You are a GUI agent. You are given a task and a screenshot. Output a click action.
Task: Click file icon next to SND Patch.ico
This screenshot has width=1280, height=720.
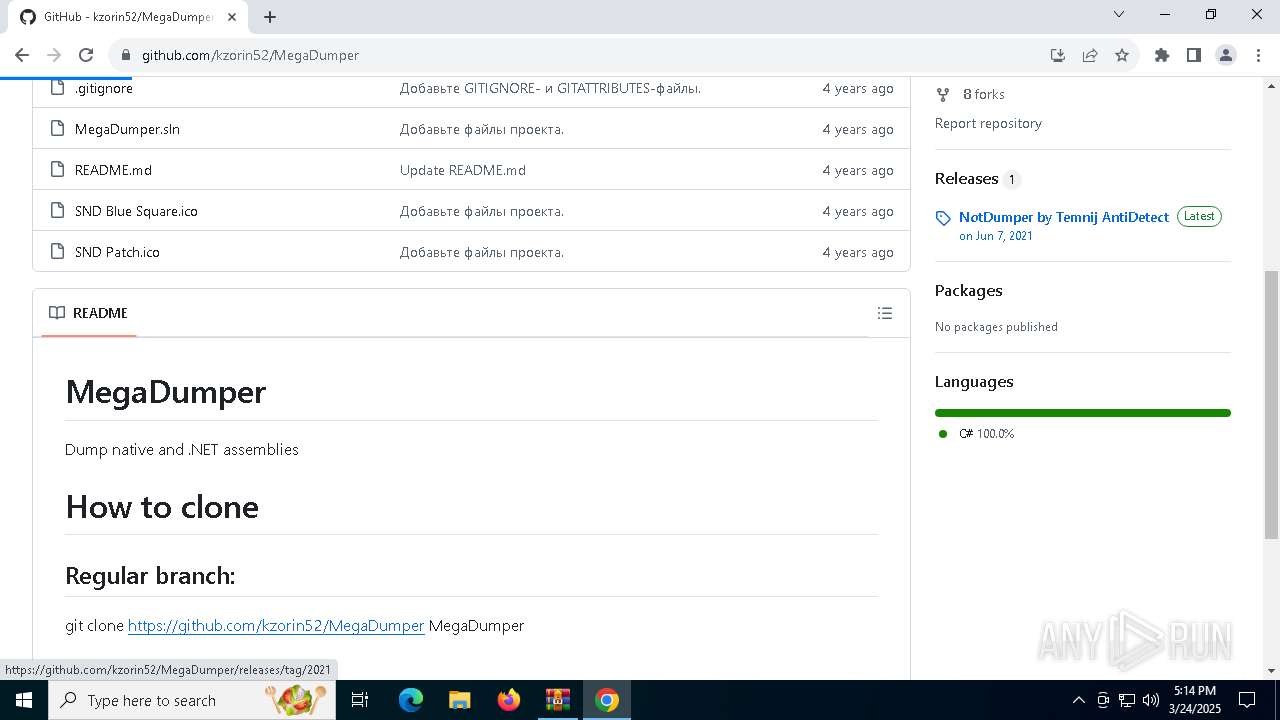tap(57, 252)
